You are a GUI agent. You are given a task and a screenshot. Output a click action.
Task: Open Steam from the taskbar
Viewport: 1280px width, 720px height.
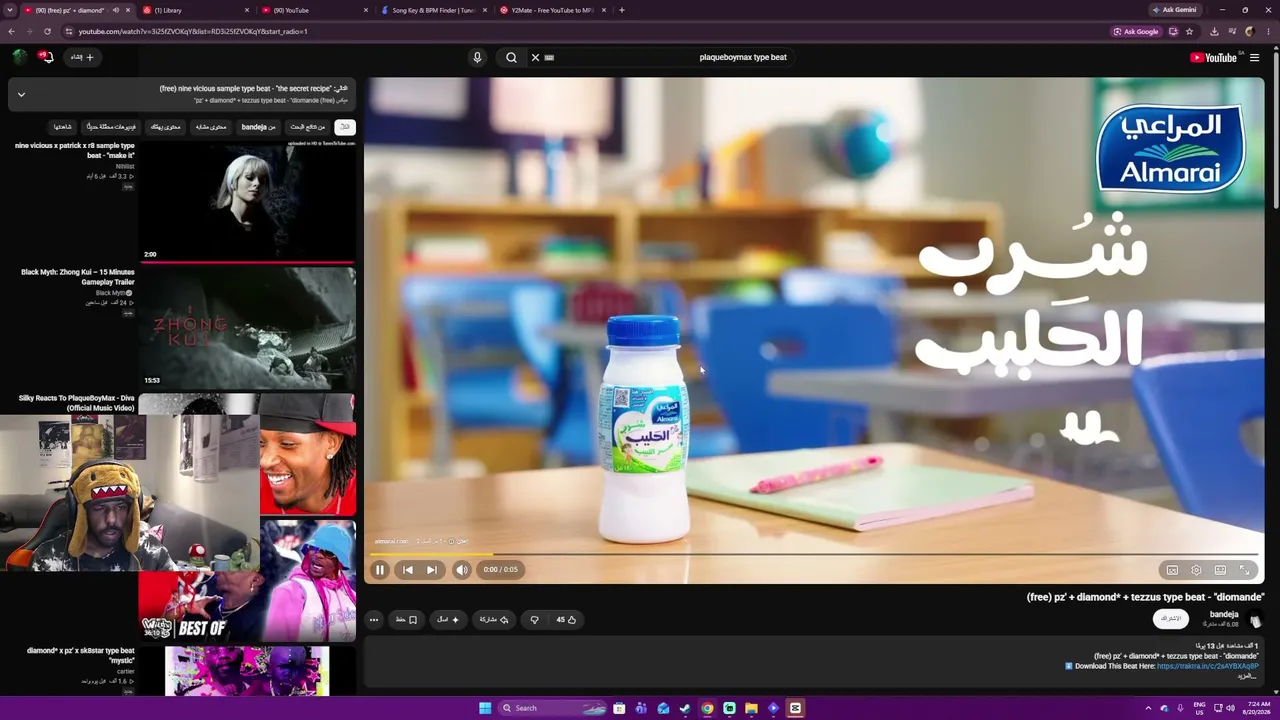[x=685, y=708]
